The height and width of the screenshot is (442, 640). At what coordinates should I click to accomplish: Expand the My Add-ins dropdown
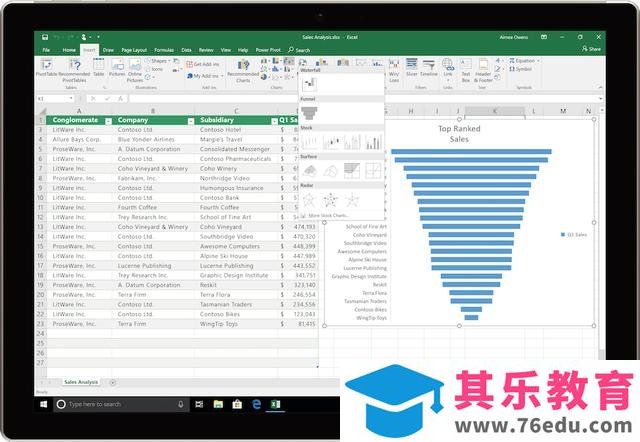tap(222, 76)
